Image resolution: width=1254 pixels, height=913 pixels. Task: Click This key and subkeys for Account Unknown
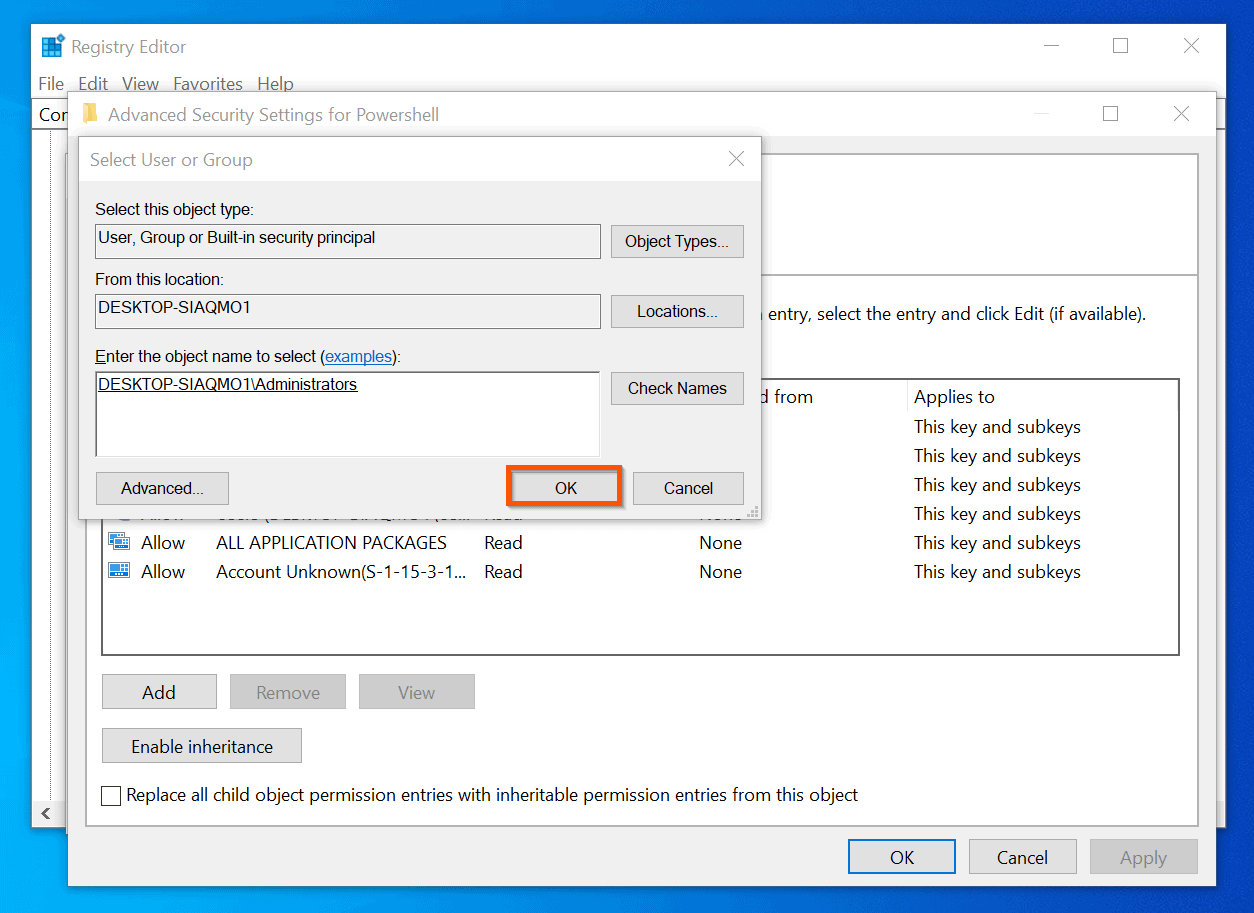click(997, 572)
